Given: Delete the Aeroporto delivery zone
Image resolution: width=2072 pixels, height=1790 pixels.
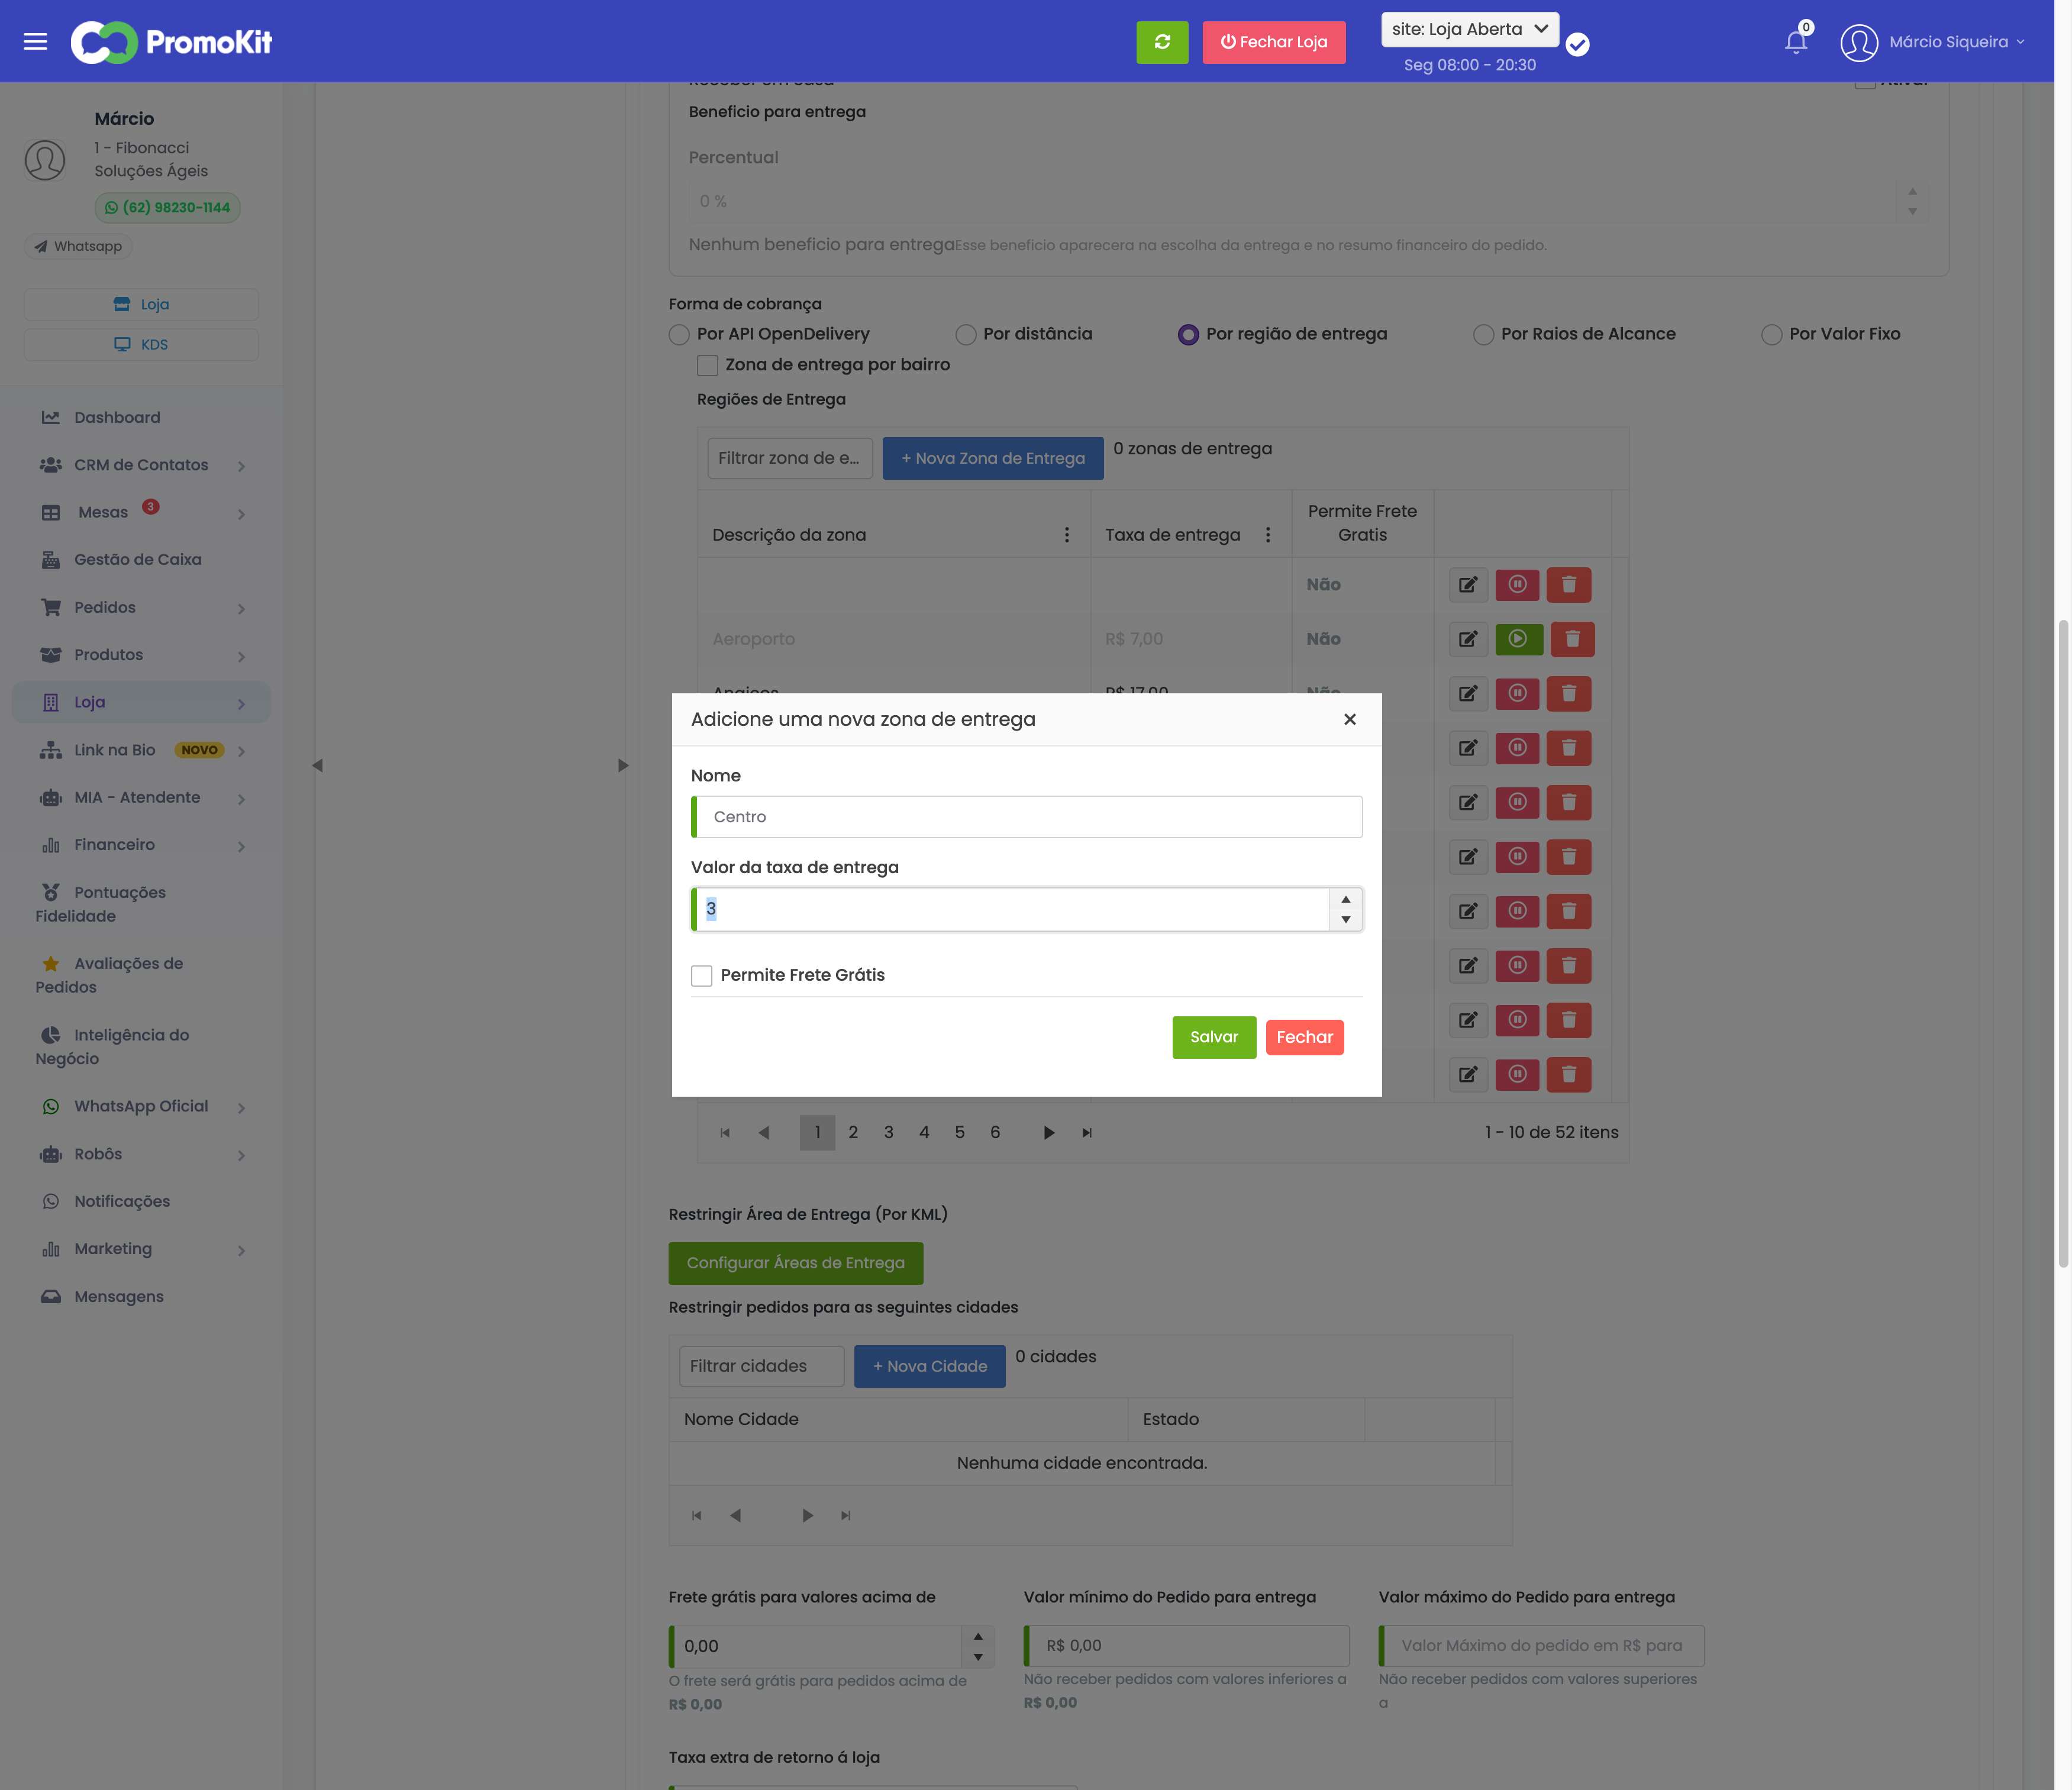Looking at the screenshot, I should (x=1572, y=639).
